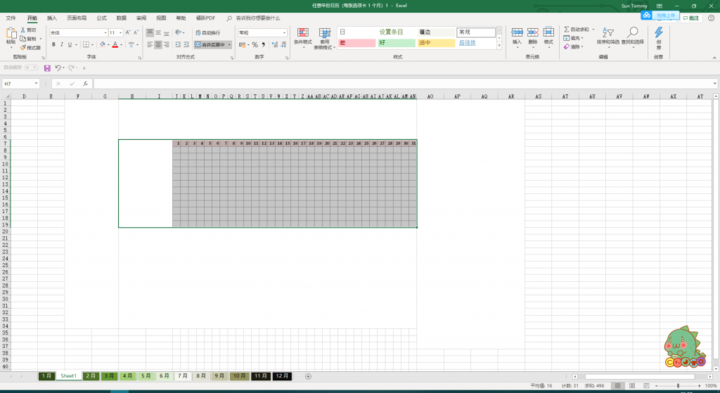Click the purple Save icon in quick access

click(x=47, y=68)
